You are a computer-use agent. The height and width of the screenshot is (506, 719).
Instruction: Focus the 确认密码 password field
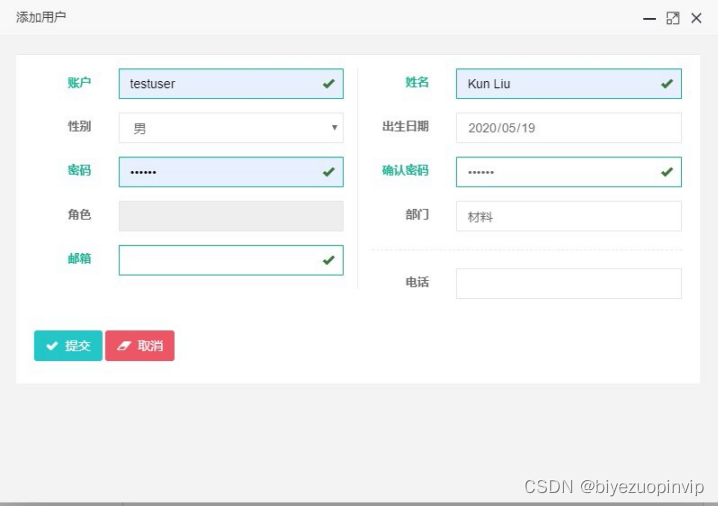(x=569, y=172)
